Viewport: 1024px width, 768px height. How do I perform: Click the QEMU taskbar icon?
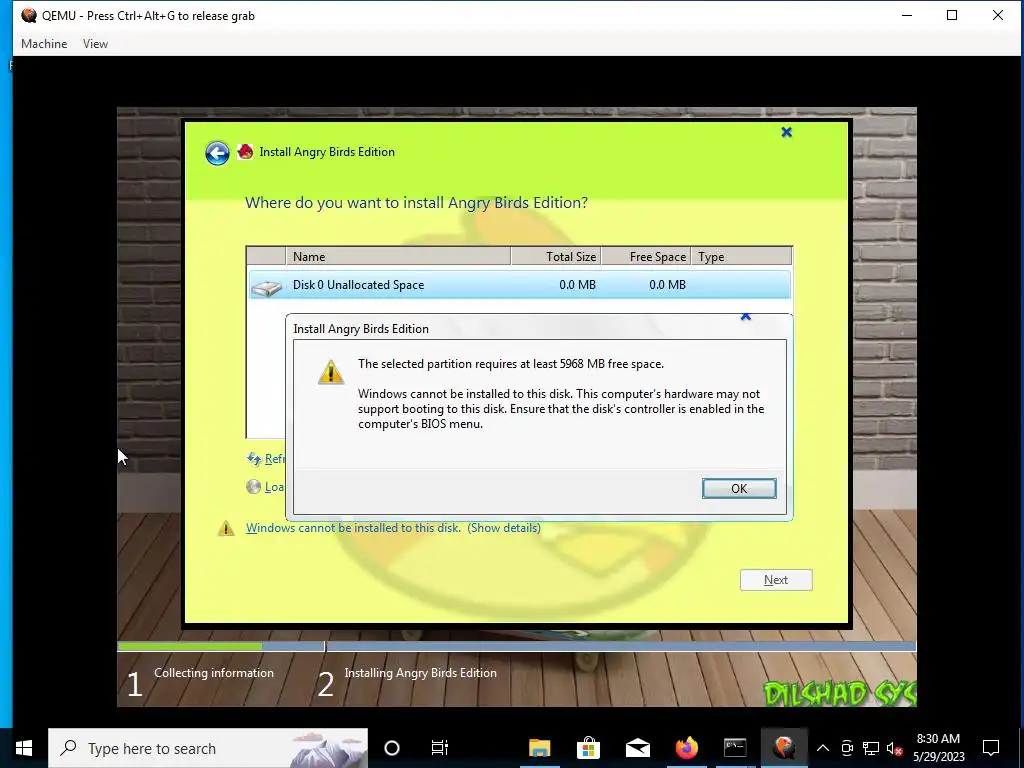[x=784, y=748]
